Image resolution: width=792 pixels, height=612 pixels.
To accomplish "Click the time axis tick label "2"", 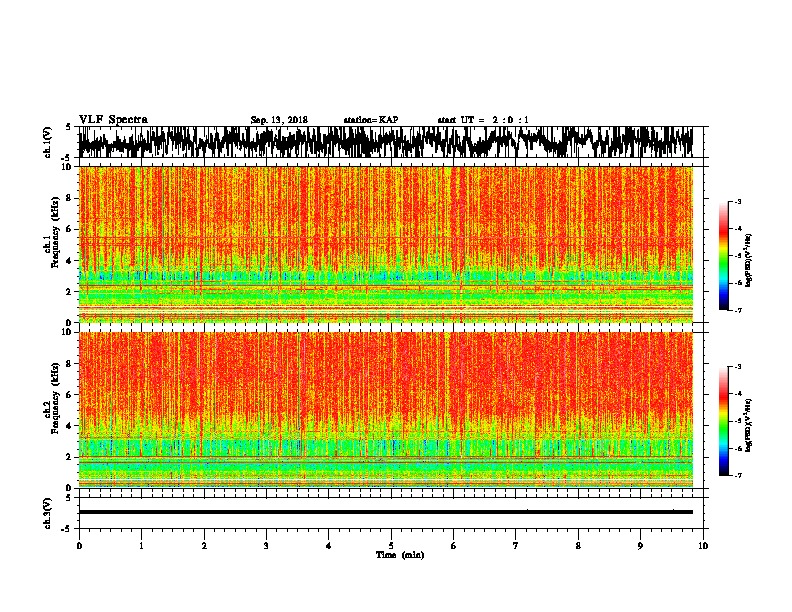I will tap(204, 546).
